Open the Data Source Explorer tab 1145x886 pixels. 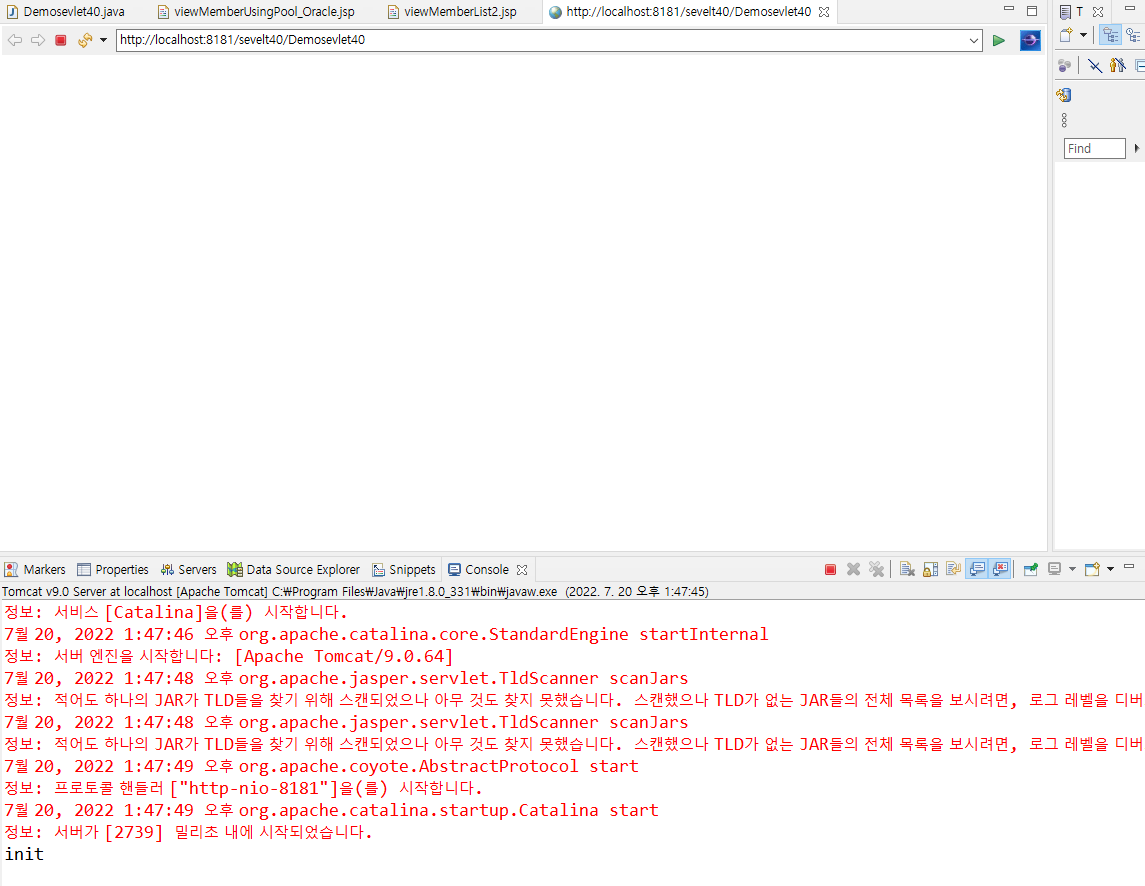(x=294, y=570)
